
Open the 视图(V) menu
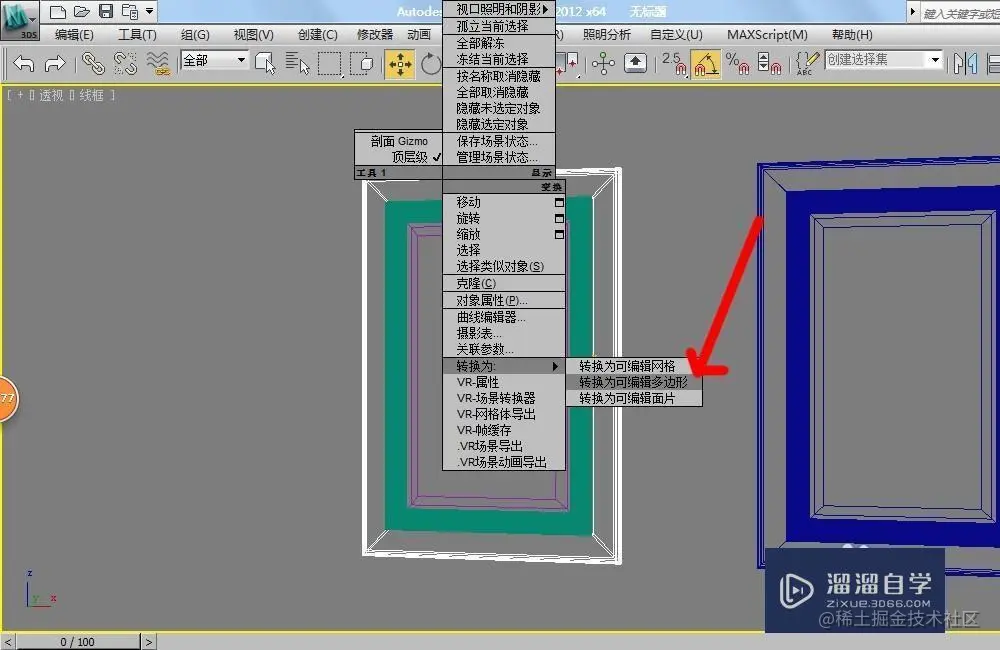click(x=253, y=34)
